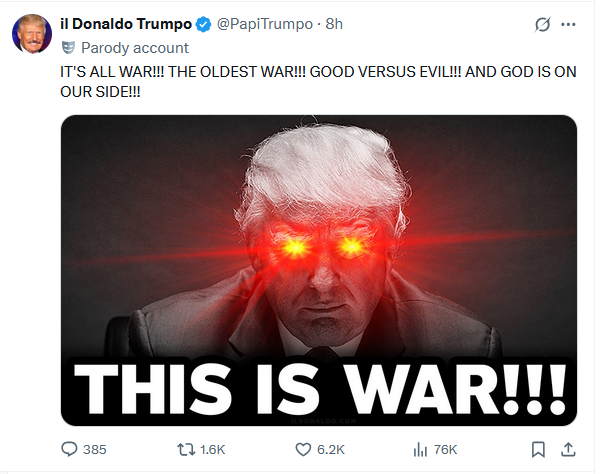The width and height of the screenshot is (601, 474).
Task: Click the tweet text about GOOD VERSUS EVIL
Action: pos(318,82)
